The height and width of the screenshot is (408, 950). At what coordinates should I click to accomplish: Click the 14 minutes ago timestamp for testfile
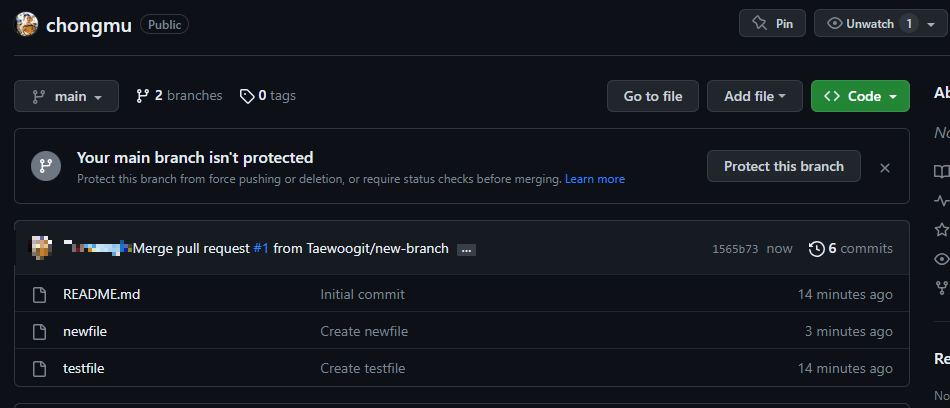tap(845, 369)
